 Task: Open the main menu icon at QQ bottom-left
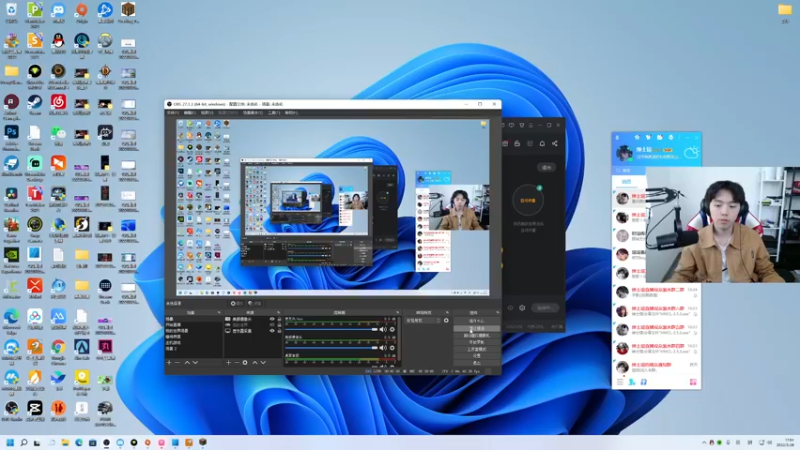[x=620, y=382]
